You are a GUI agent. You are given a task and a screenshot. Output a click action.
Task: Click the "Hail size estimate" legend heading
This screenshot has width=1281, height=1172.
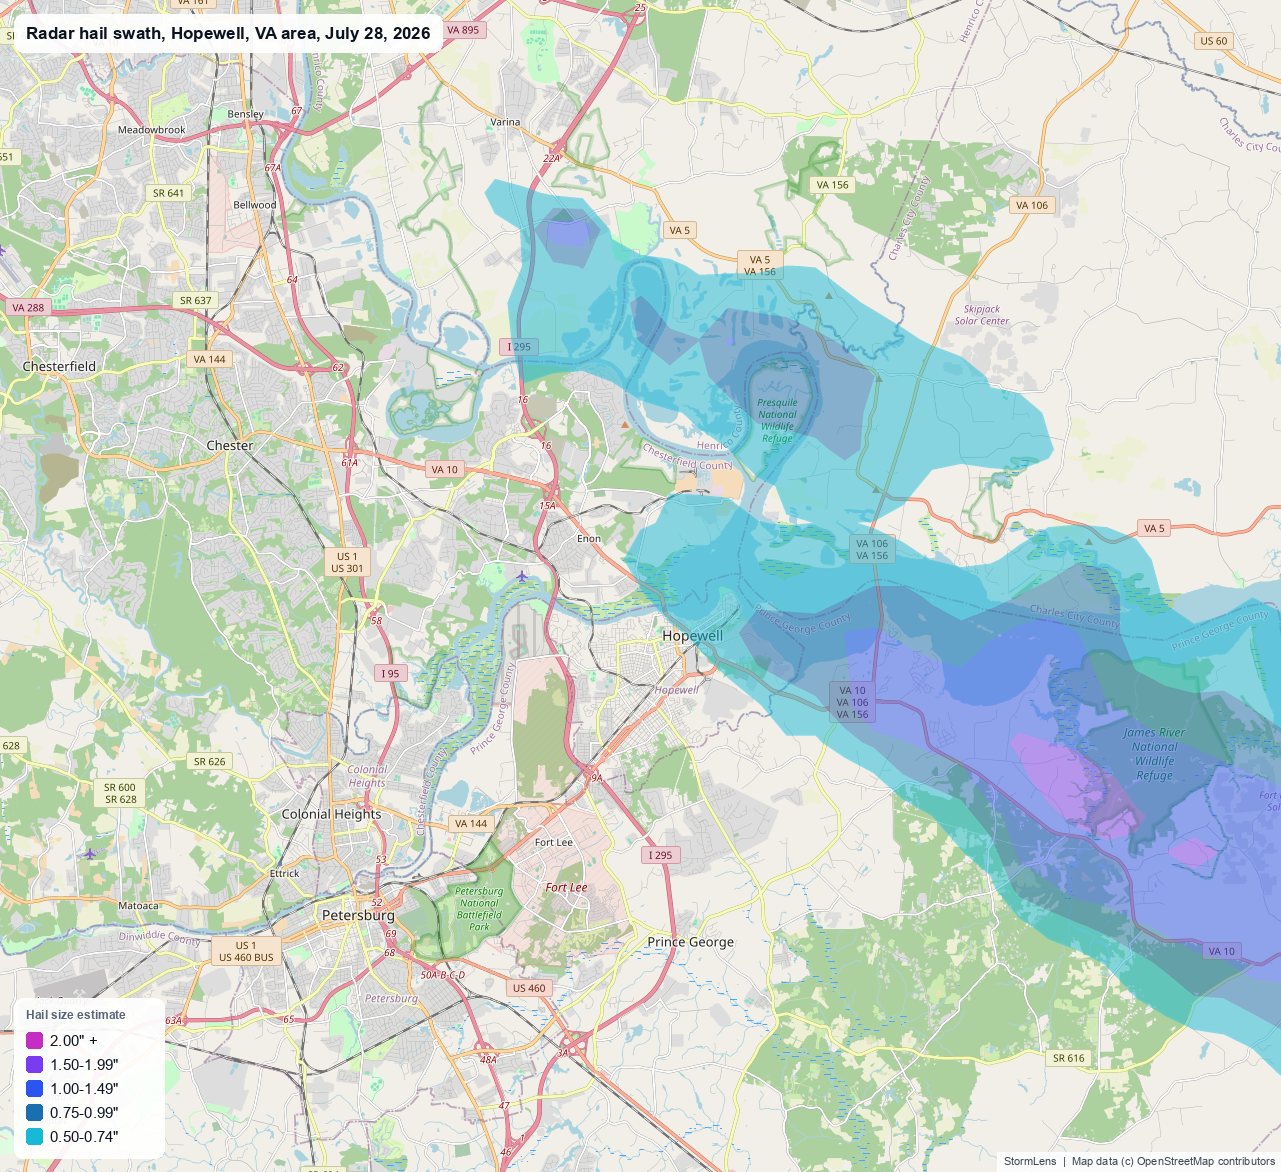pos(76,1014)
